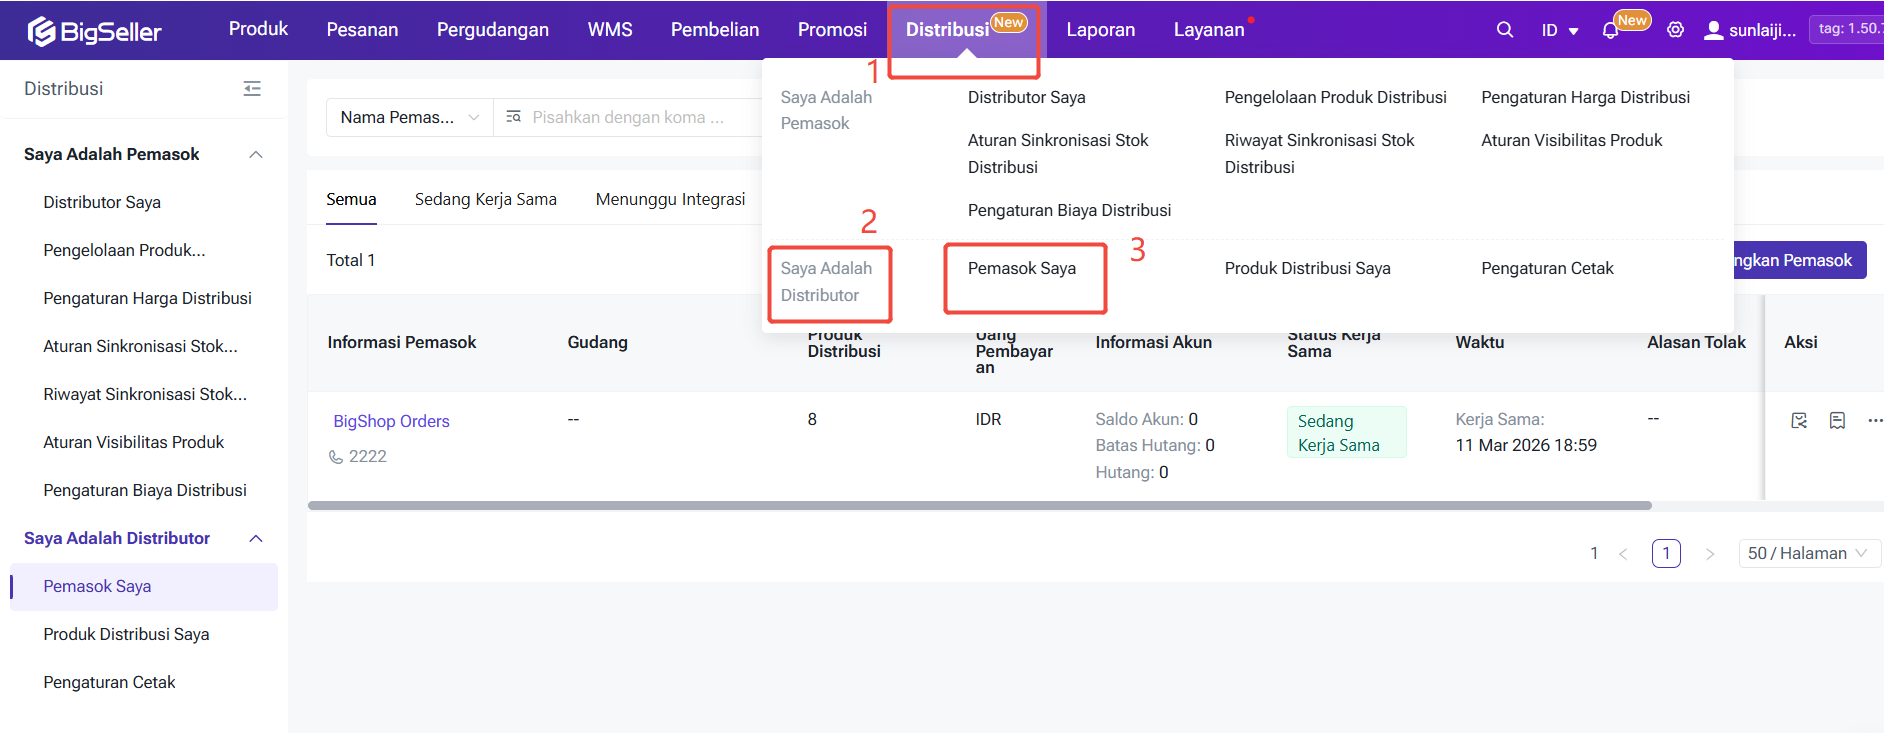The image size is (1884, 733).
Task: Switch to Sedang Kerja Sama tab
Action: (485, 199)
